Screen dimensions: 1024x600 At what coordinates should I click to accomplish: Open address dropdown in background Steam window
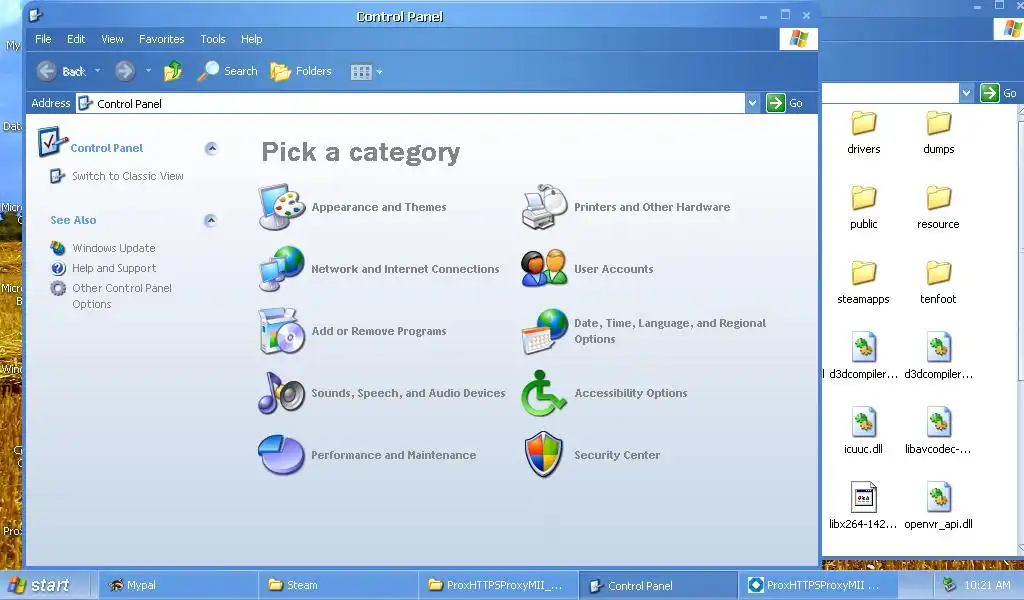967,93
